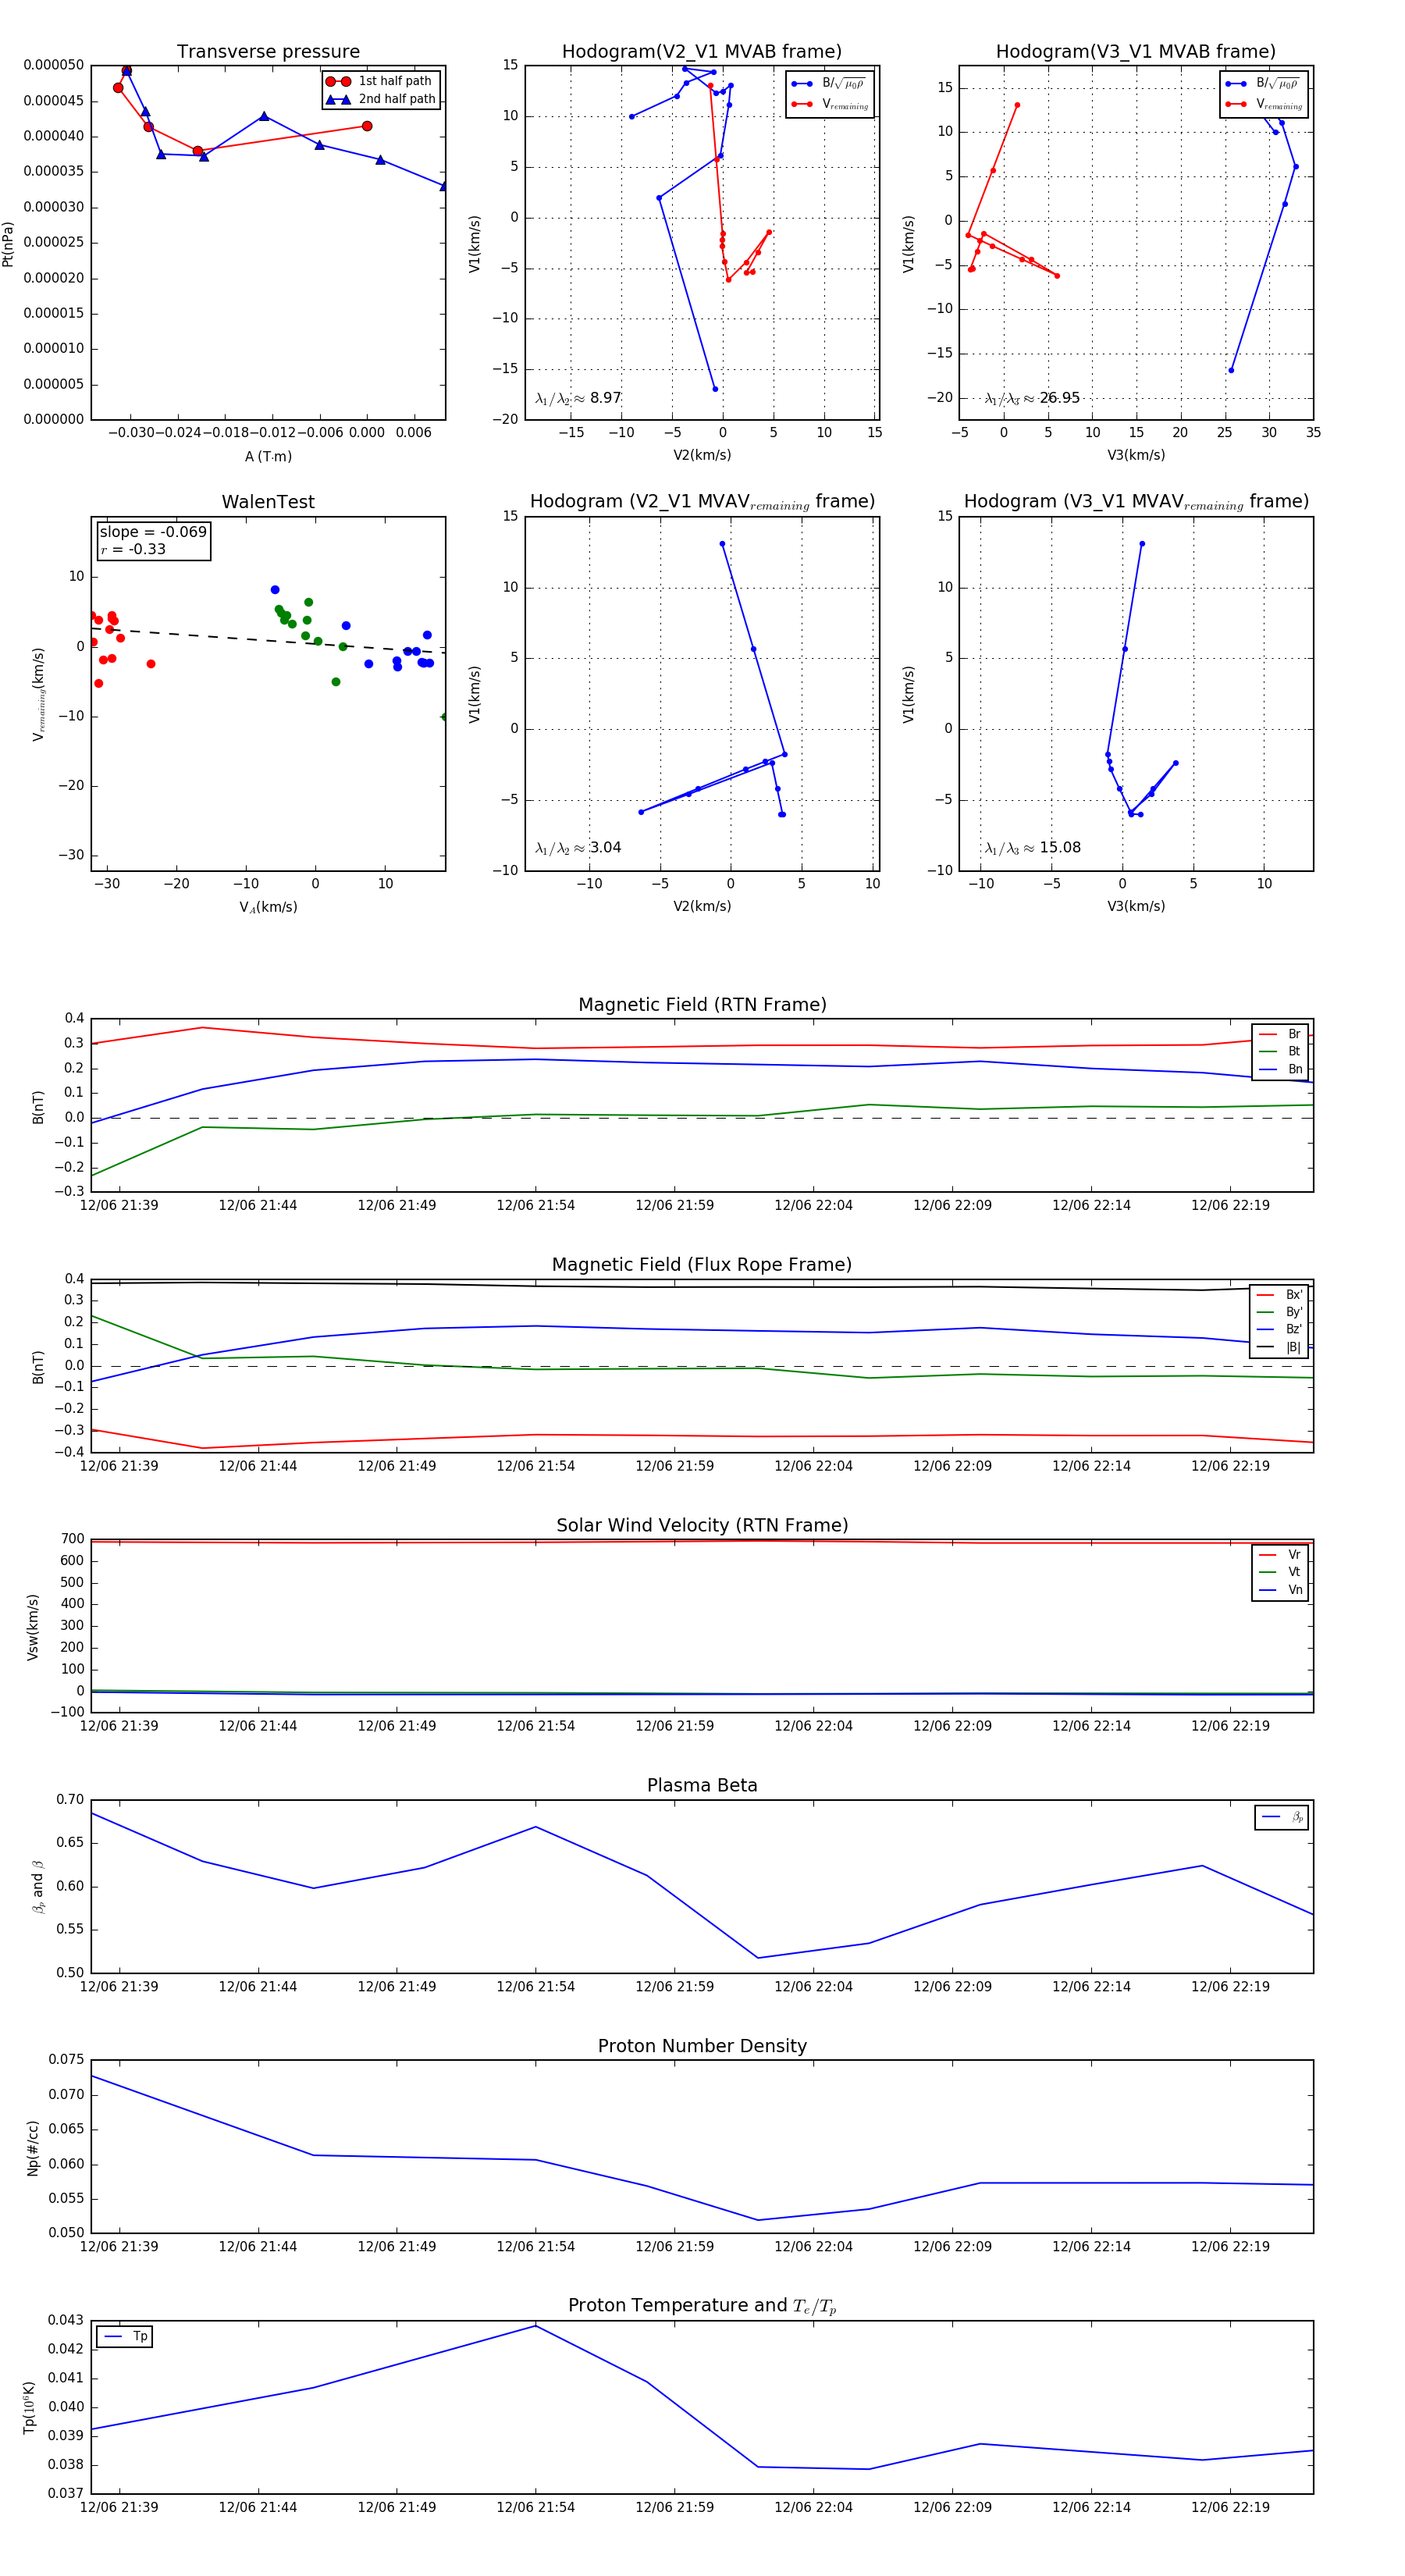Click the eigenvalue ratio value 8.97
The height and width of the screenshot is (2576, 1405).
[x=606, y=398]
